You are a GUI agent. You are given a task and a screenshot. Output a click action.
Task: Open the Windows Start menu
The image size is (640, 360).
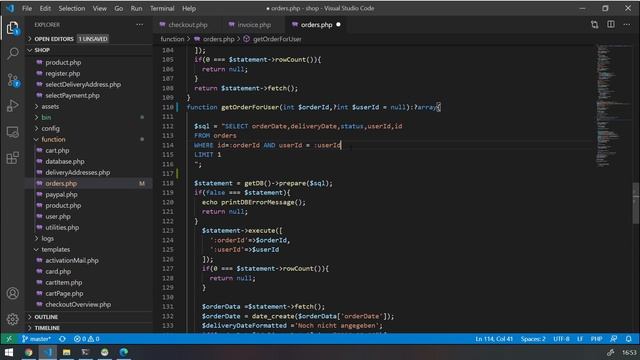click(9, 352)
